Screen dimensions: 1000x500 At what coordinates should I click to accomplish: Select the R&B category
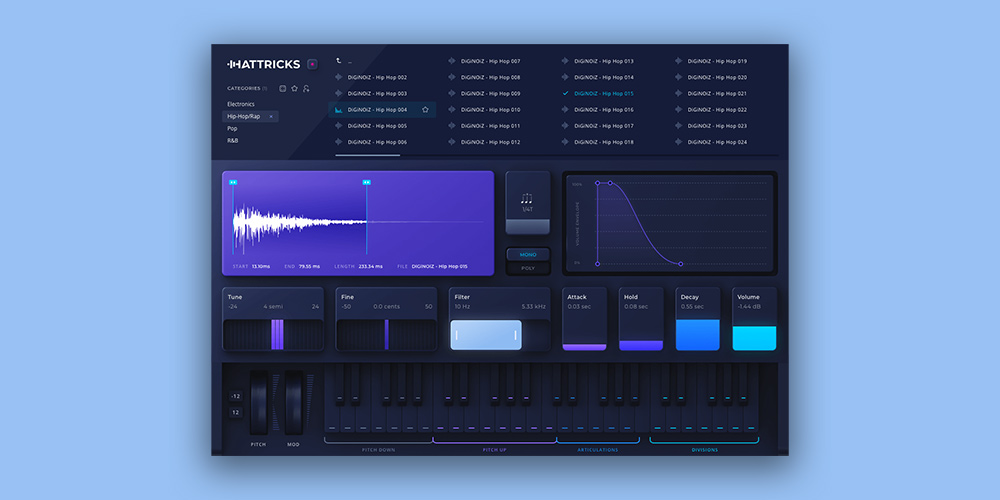tap(233, 141)
